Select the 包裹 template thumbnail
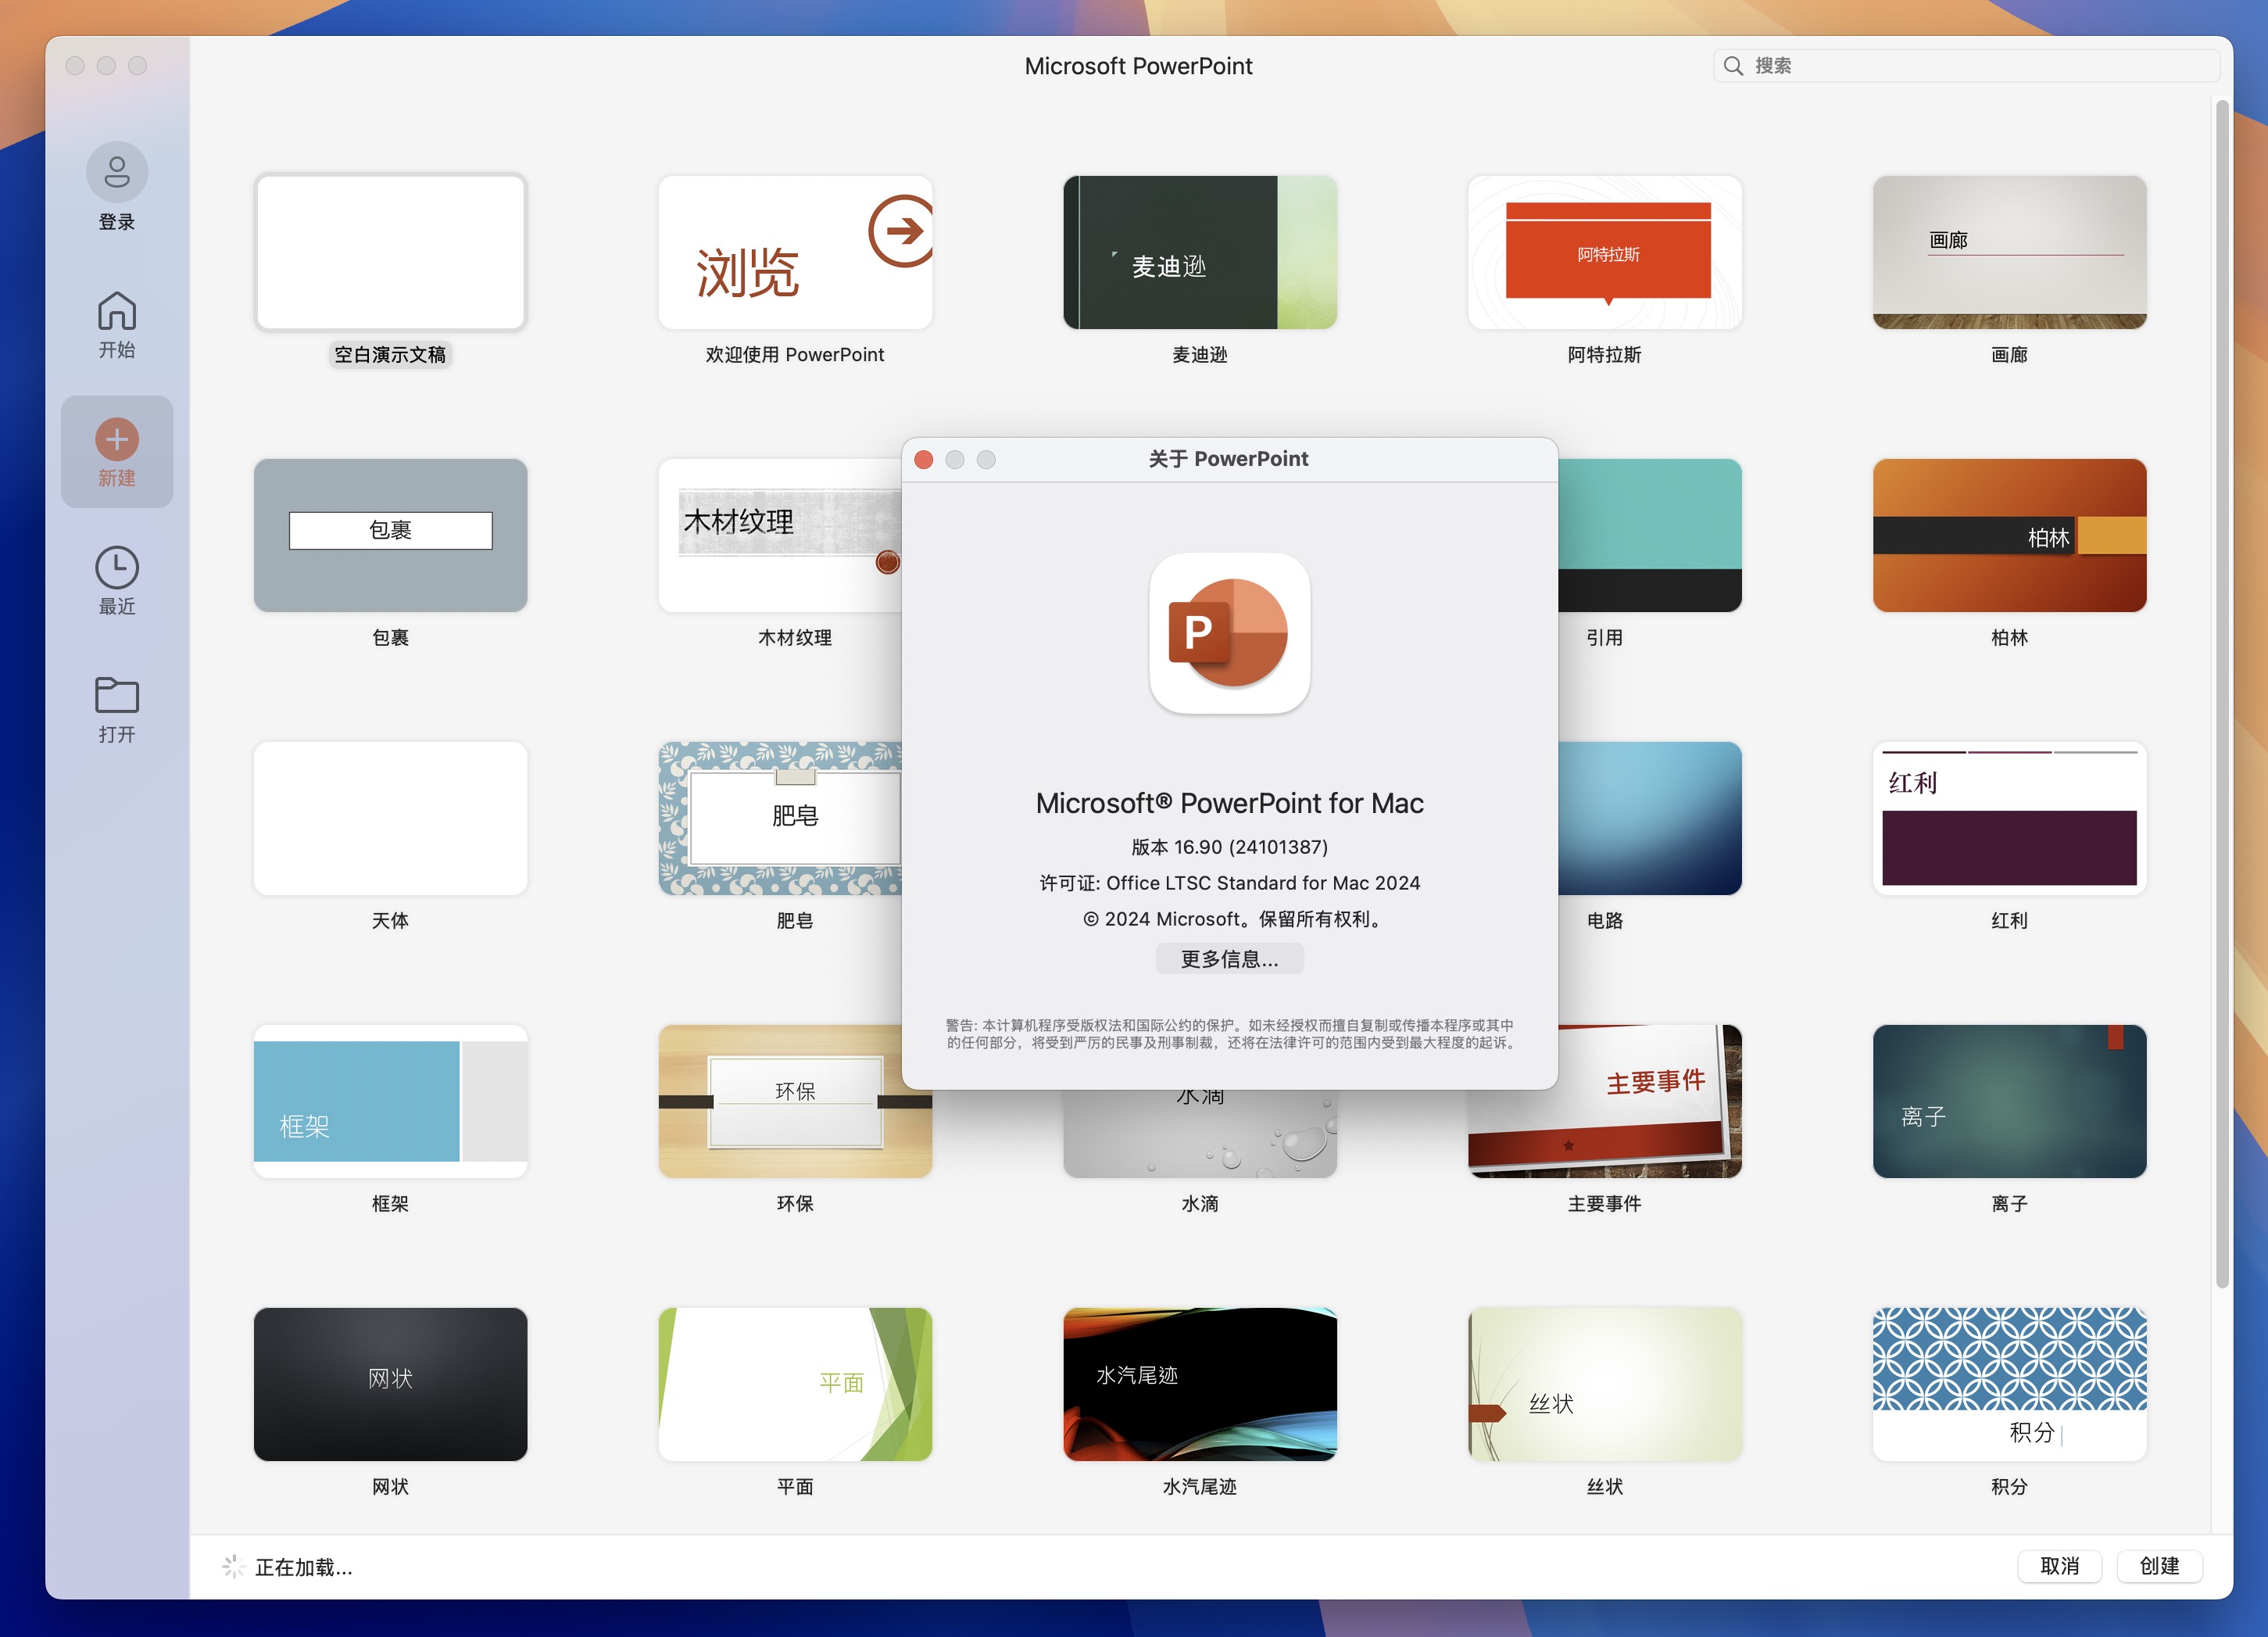Viewport: 2268px width, 1637px height. (390, 535)
